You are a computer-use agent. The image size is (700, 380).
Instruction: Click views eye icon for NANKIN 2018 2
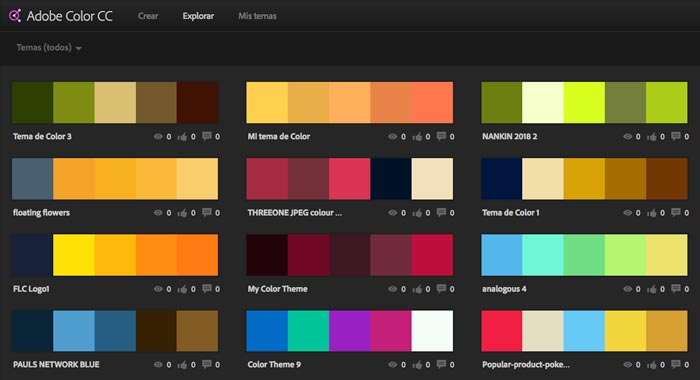[x=627, y=137]
